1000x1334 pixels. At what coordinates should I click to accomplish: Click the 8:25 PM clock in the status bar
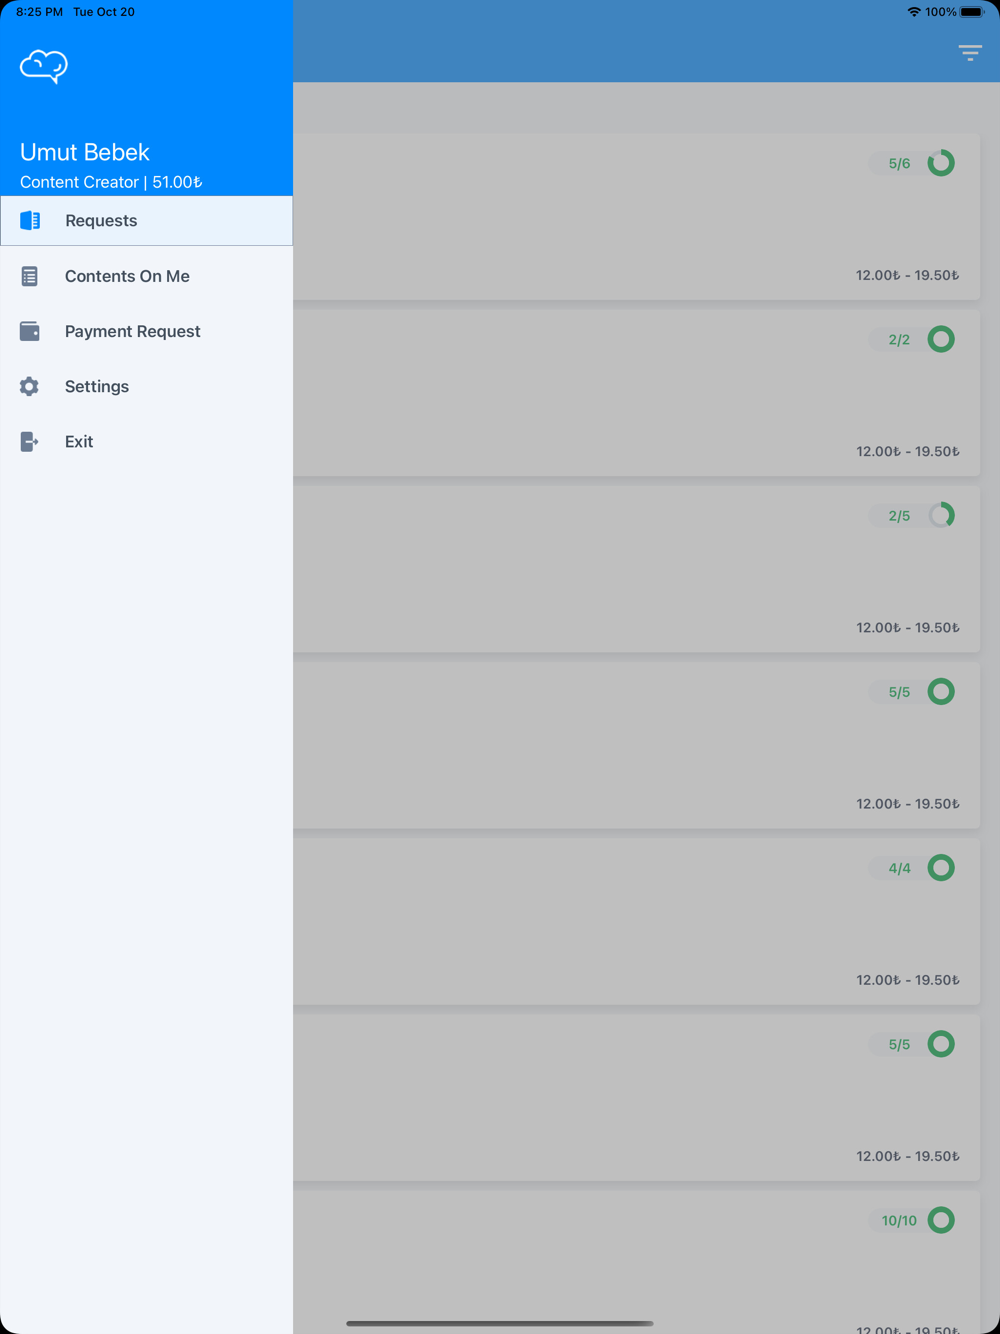pos(39,12)
